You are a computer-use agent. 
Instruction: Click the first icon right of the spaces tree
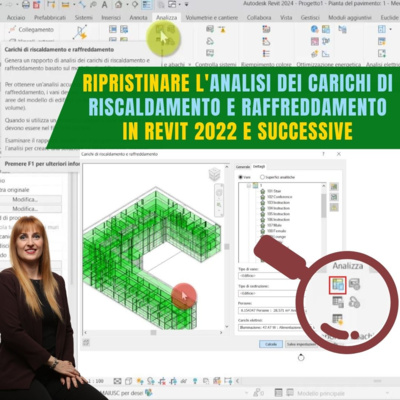point(334,187)
